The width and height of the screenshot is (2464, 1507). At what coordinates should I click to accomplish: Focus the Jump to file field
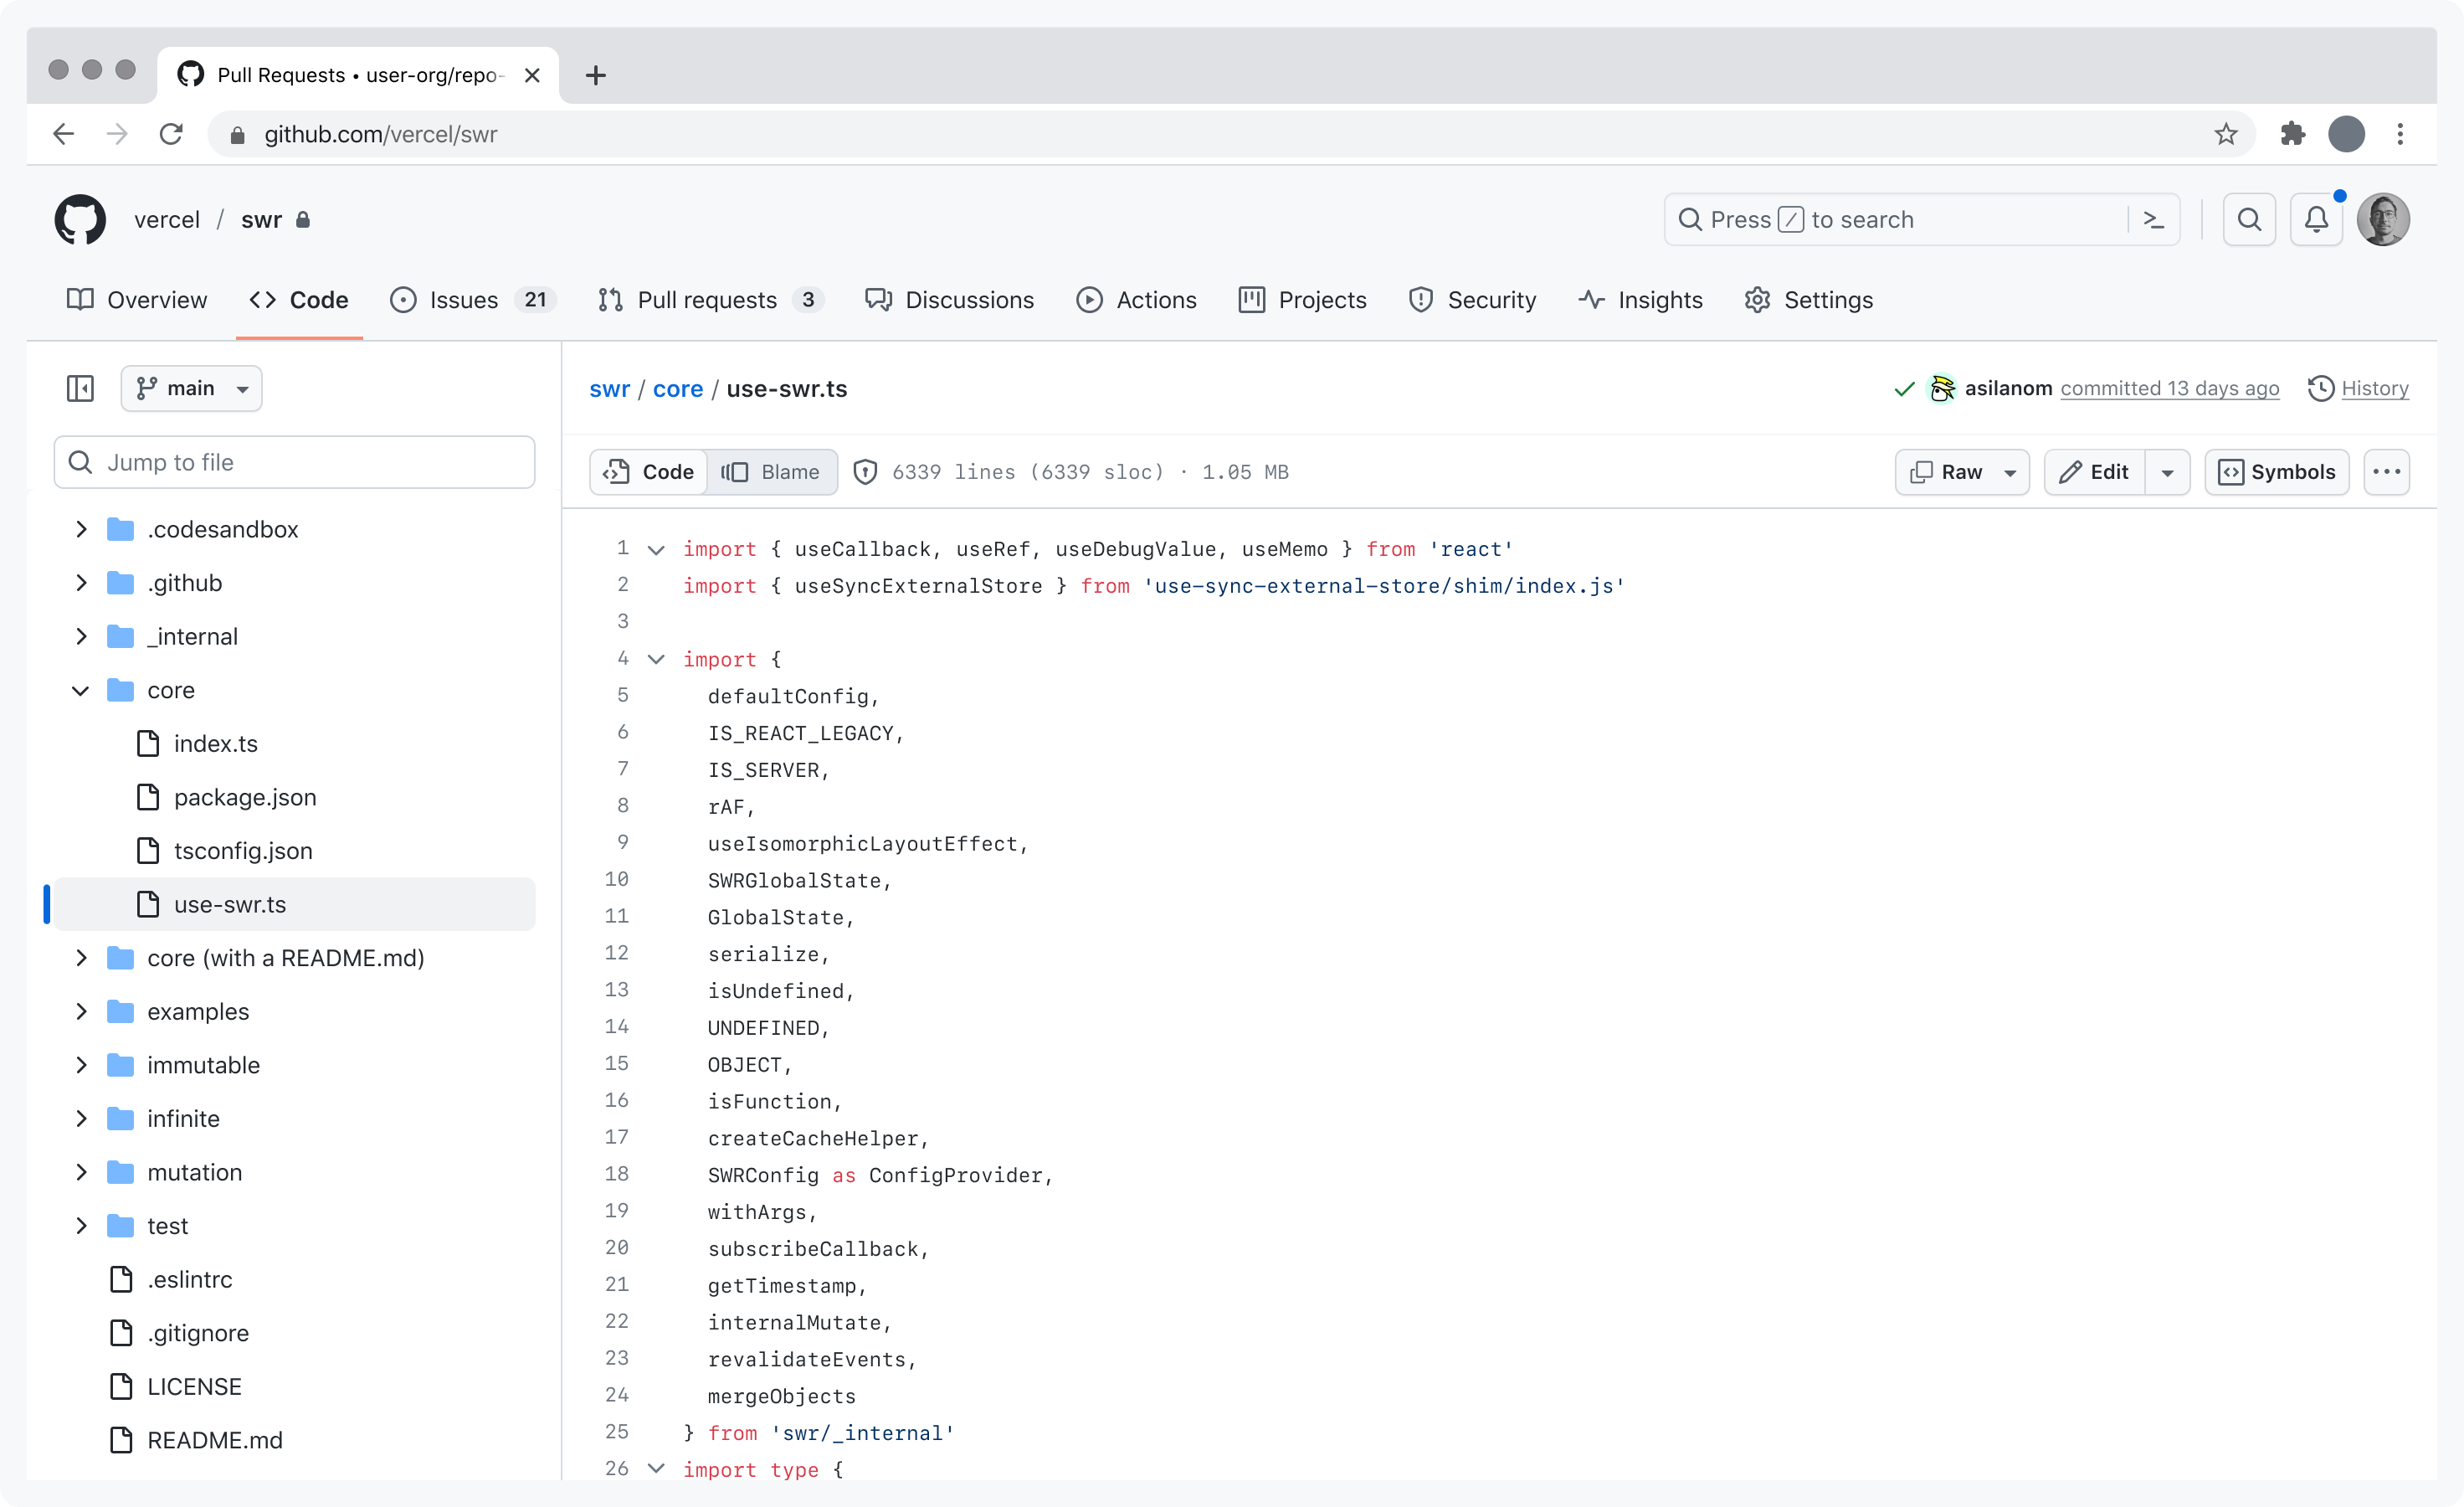click(x=294, y=462)
